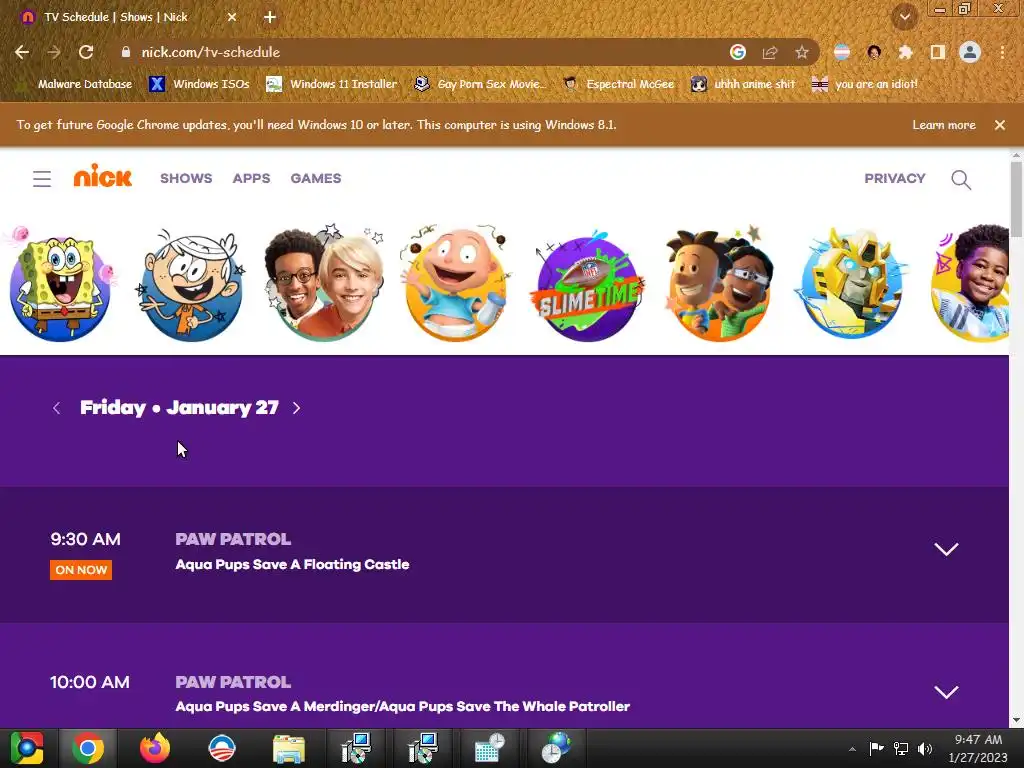Click the browser forward arrow

[x=54, y=52]
